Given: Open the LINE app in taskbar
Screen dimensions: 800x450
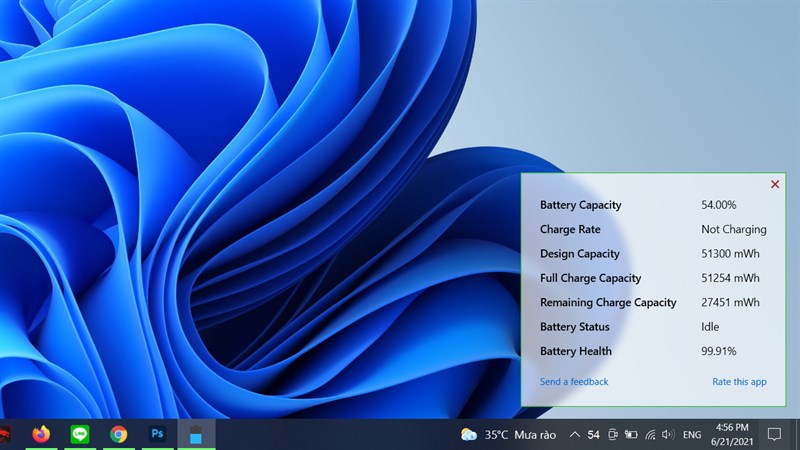Looking at the screenshot, I should pos(80,434).
